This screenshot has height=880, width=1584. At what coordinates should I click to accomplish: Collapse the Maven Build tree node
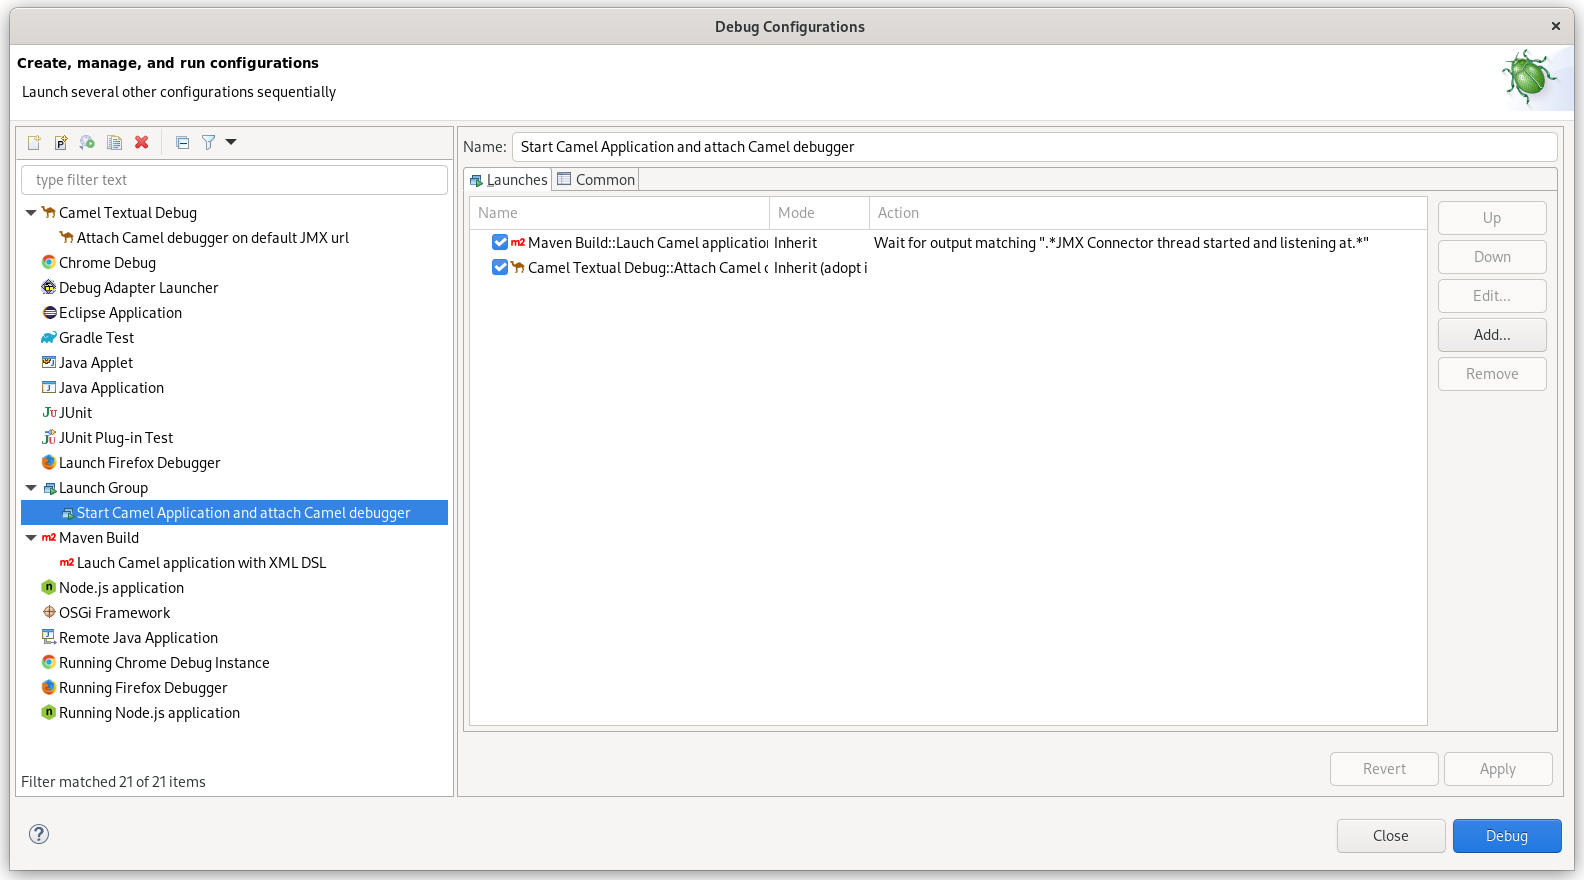click(31, 538)
